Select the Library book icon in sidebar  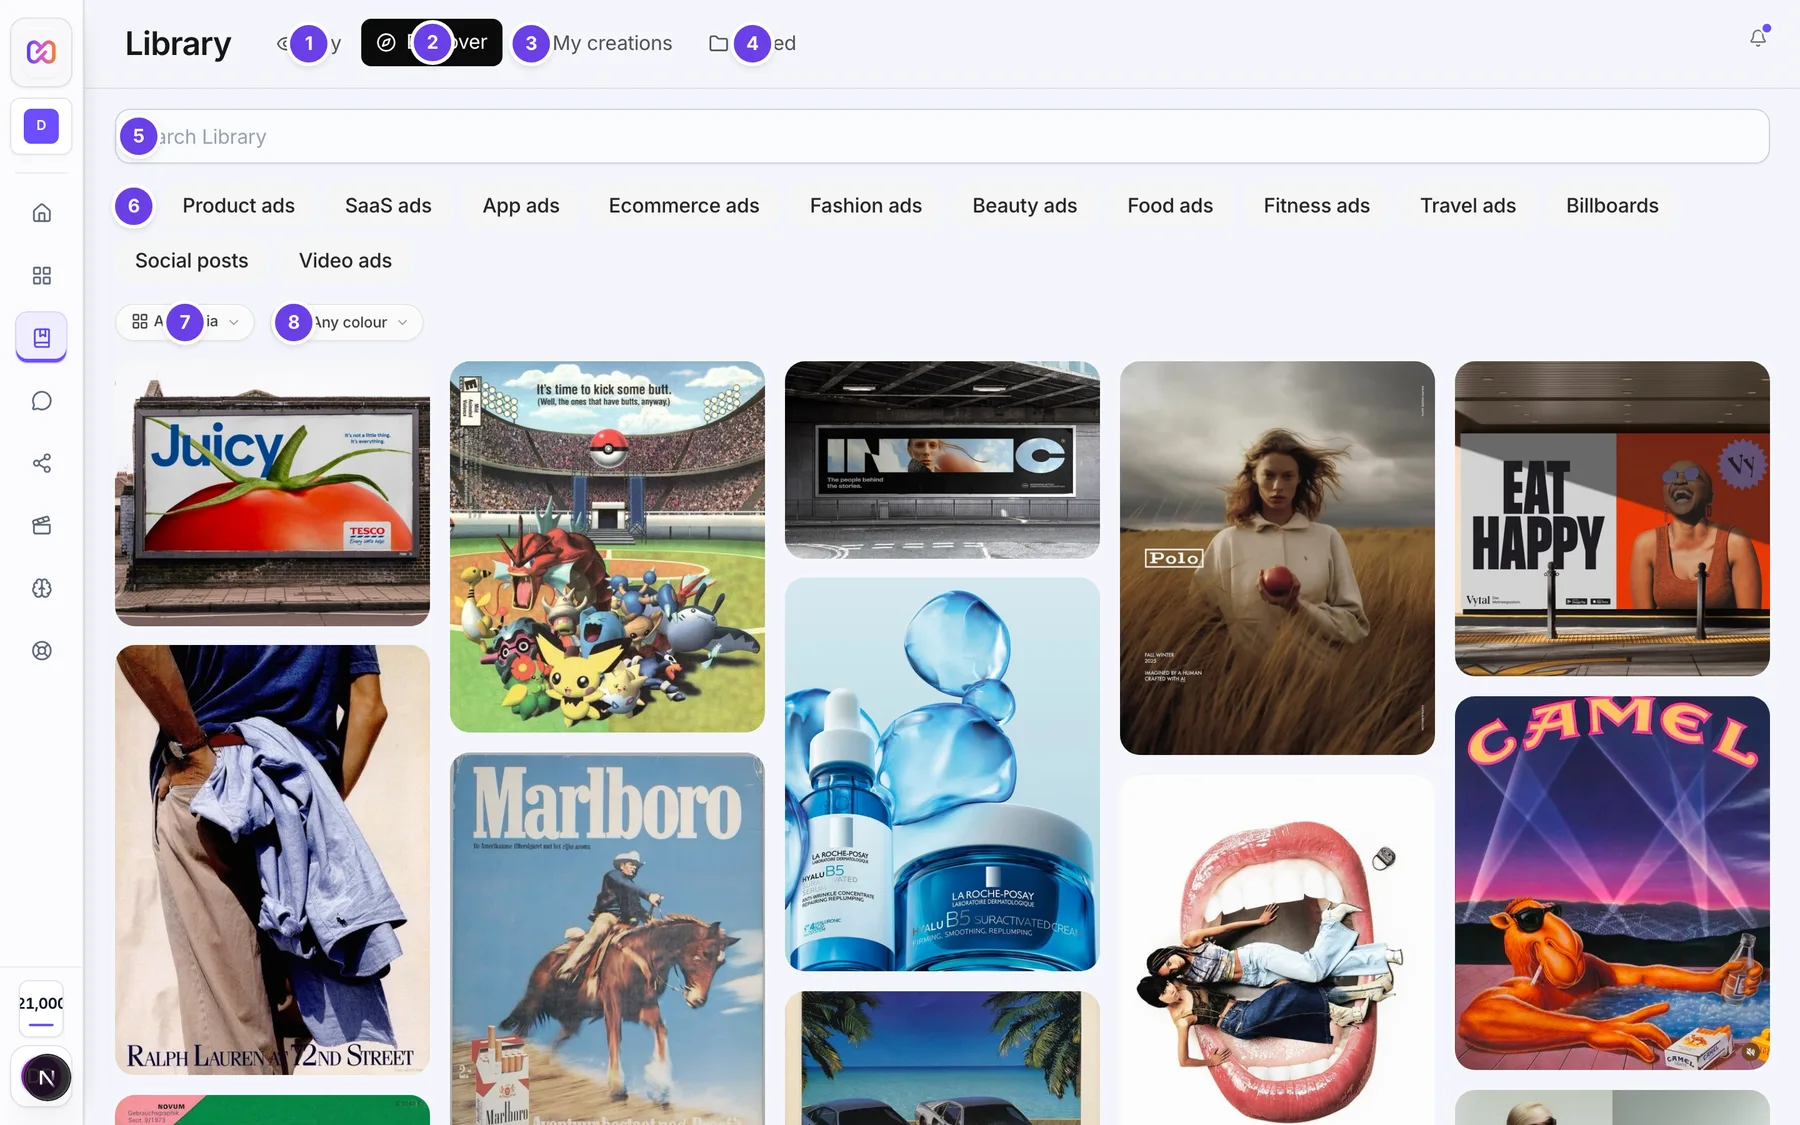point(41,337)
